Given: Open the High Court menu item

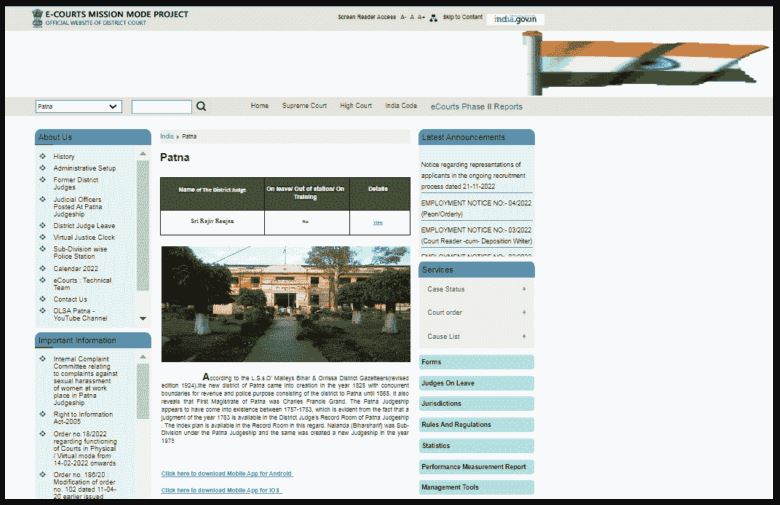Looking at the screenshot, I should coord(355,106).
